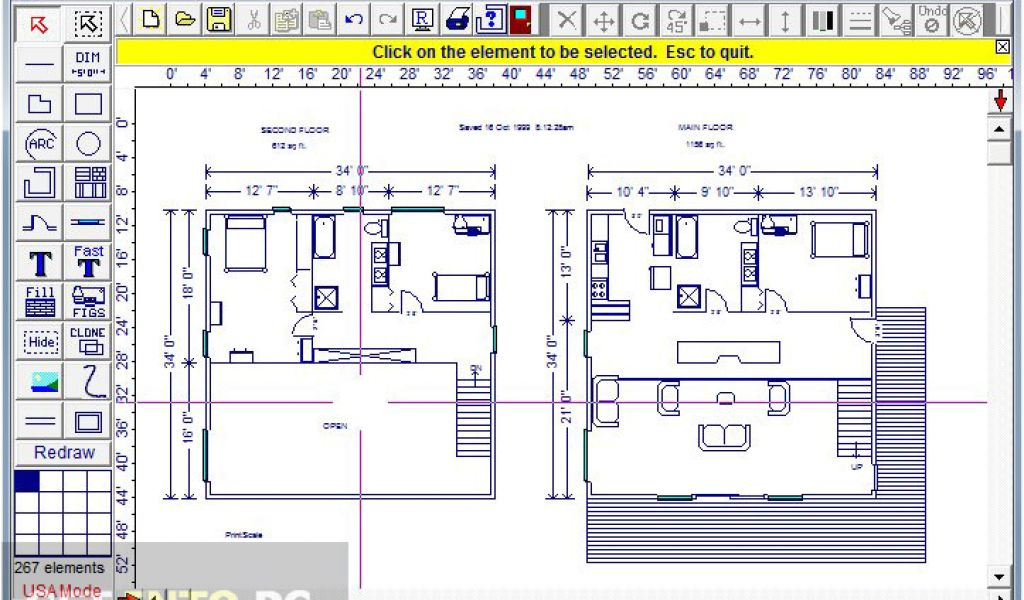Expand toolbar with the left chevron
This screenshot has width=1024, height=600.
point(125,19)
